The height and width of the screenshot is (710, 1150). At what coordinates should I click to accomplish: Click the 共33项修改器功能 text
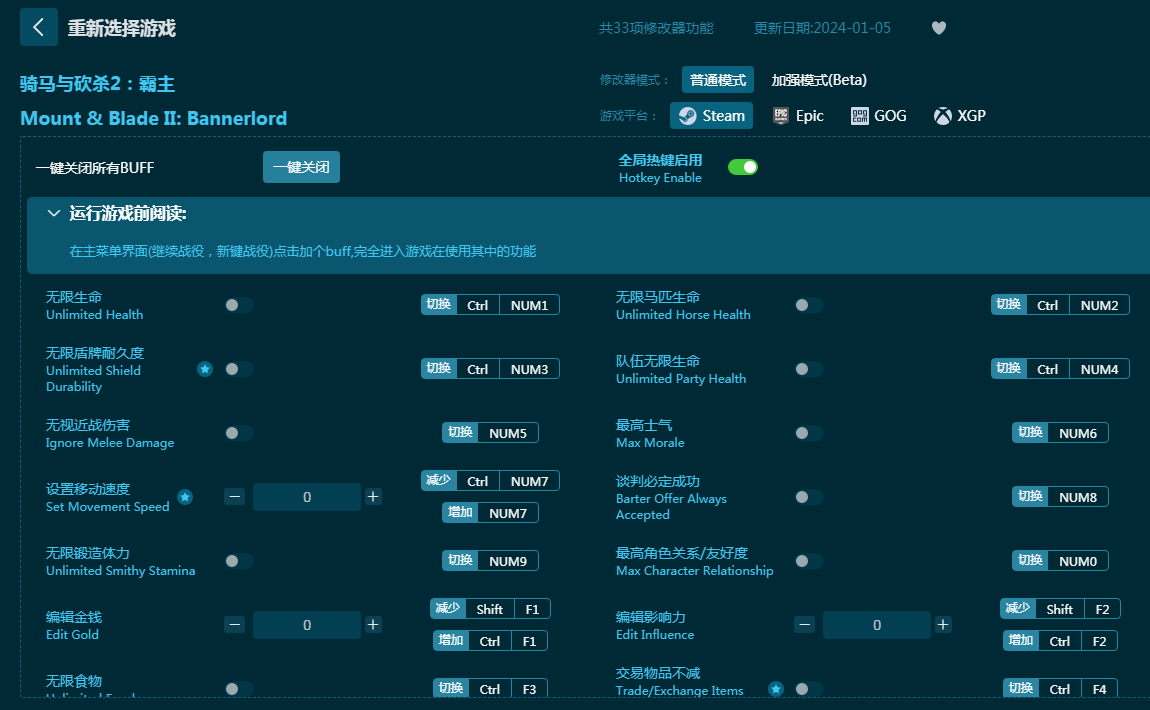coord(656,28)
